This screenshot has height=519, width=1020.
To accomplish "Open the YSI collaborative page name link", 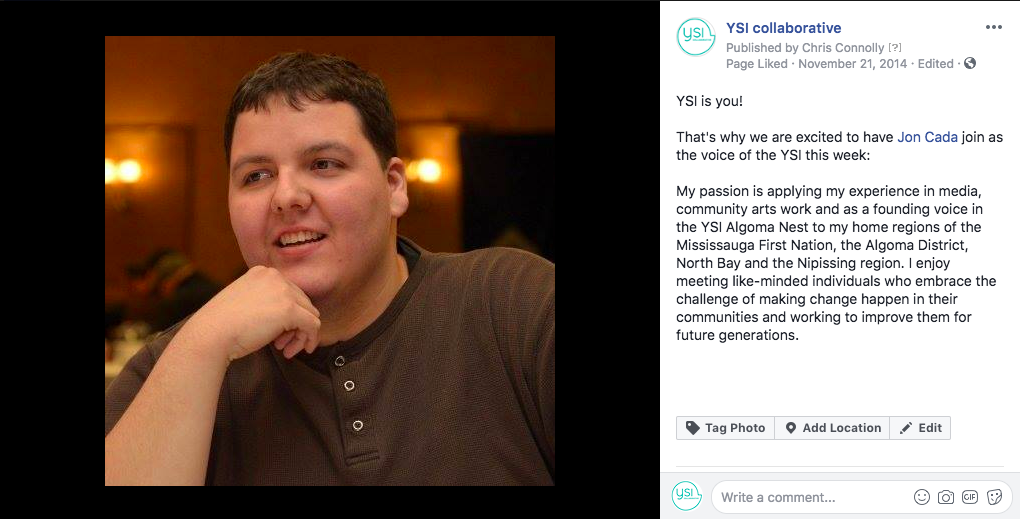I will point(783,28).
